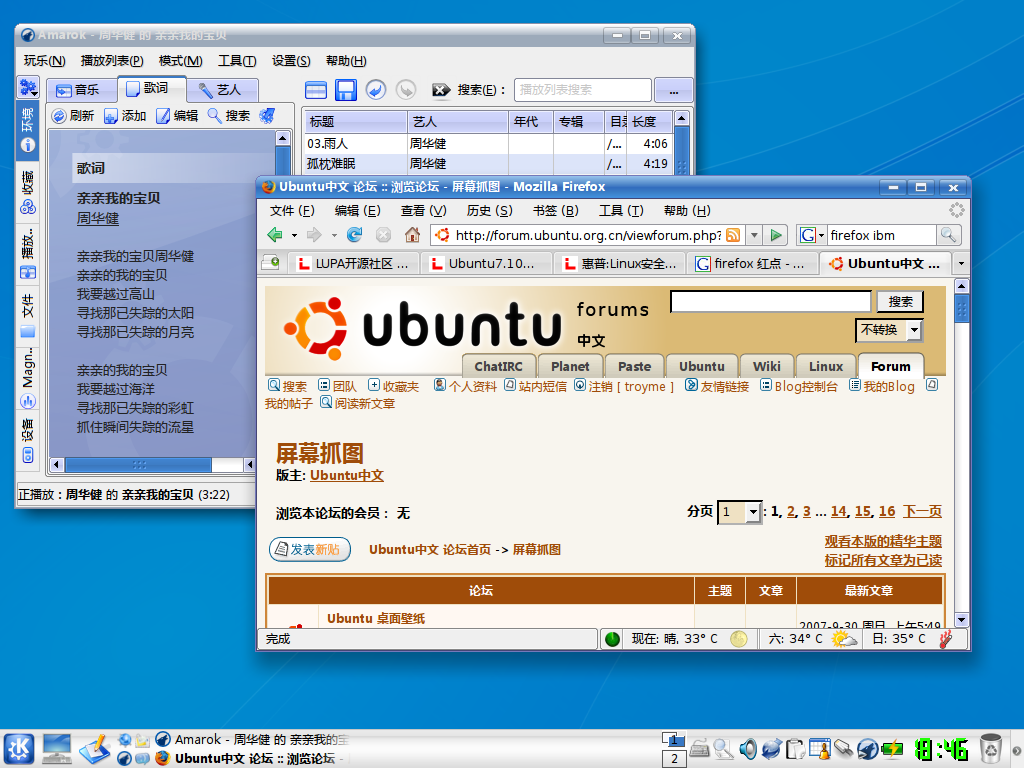The height and width of the screenshot is (768, 1024).
Task: Click Amarok redo arrow icon
Action: [x=406, y=89]
